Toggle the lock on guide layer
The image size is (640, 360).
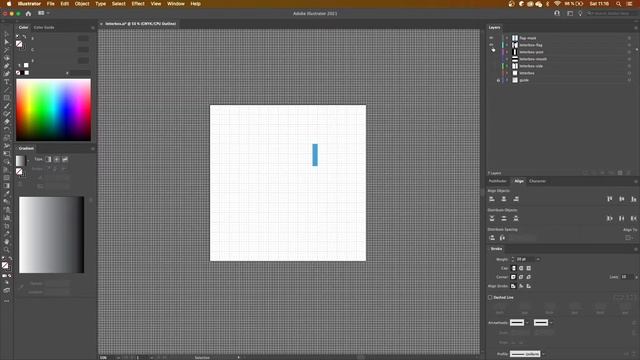(x=498, y=80)
